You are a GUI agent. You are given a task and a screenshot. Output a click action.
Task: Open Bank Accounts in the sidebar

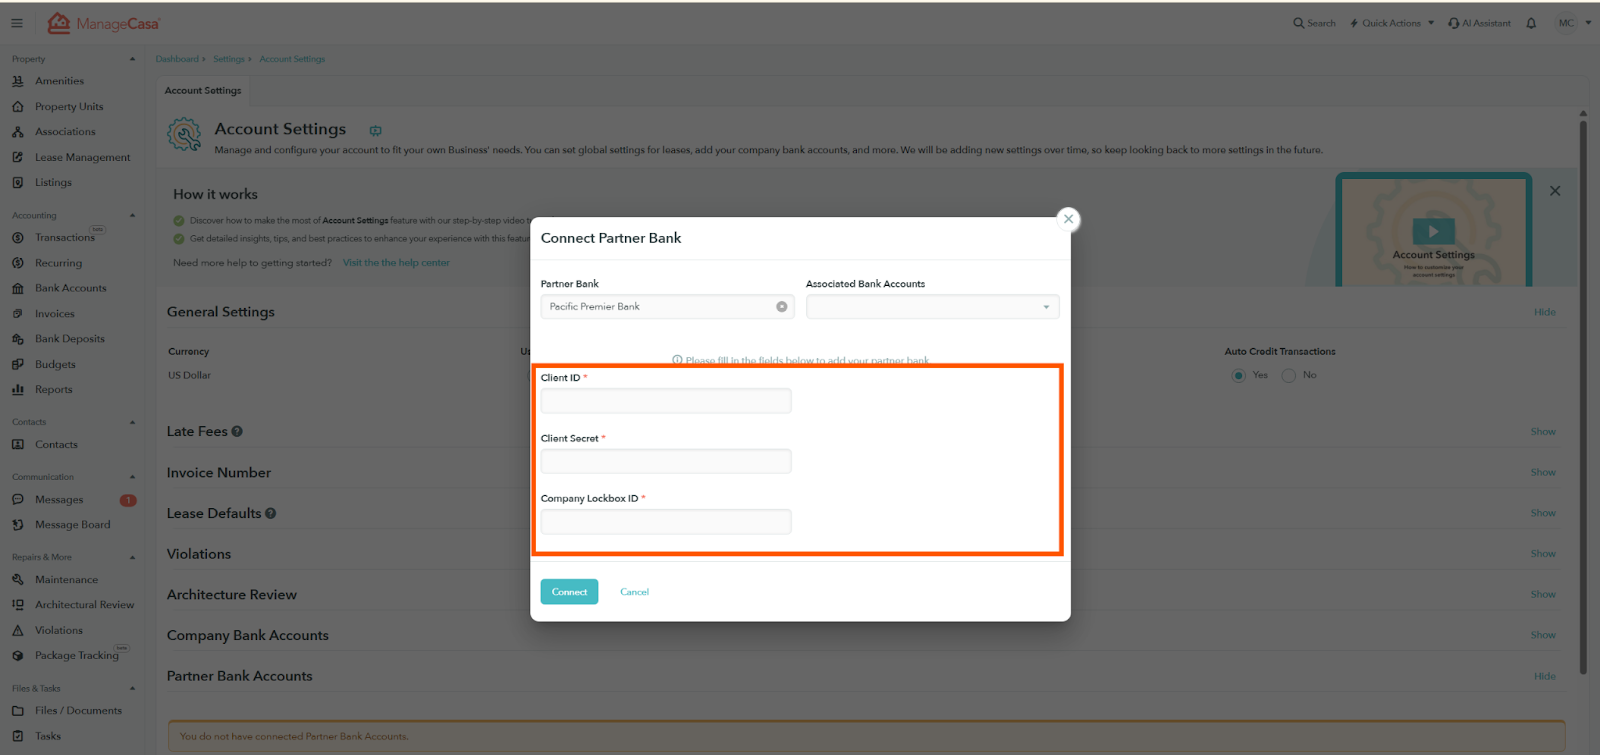coord(70,288)
